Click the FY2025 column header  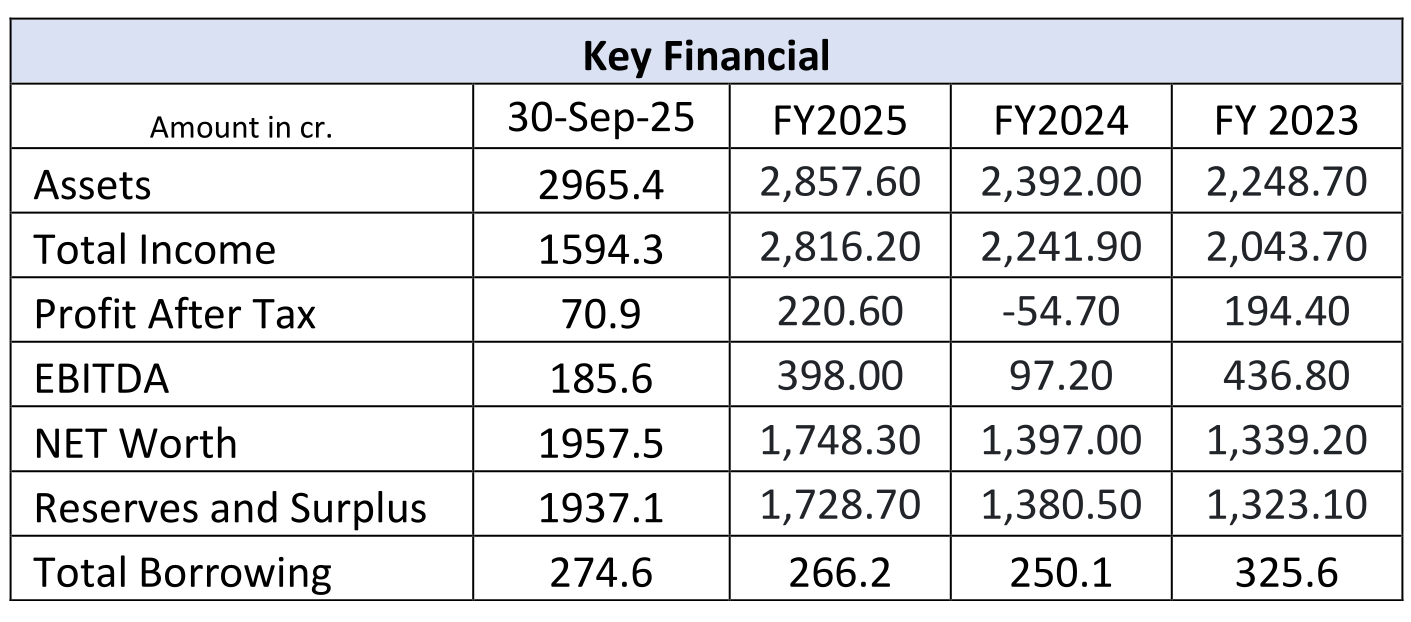point(840,121)
